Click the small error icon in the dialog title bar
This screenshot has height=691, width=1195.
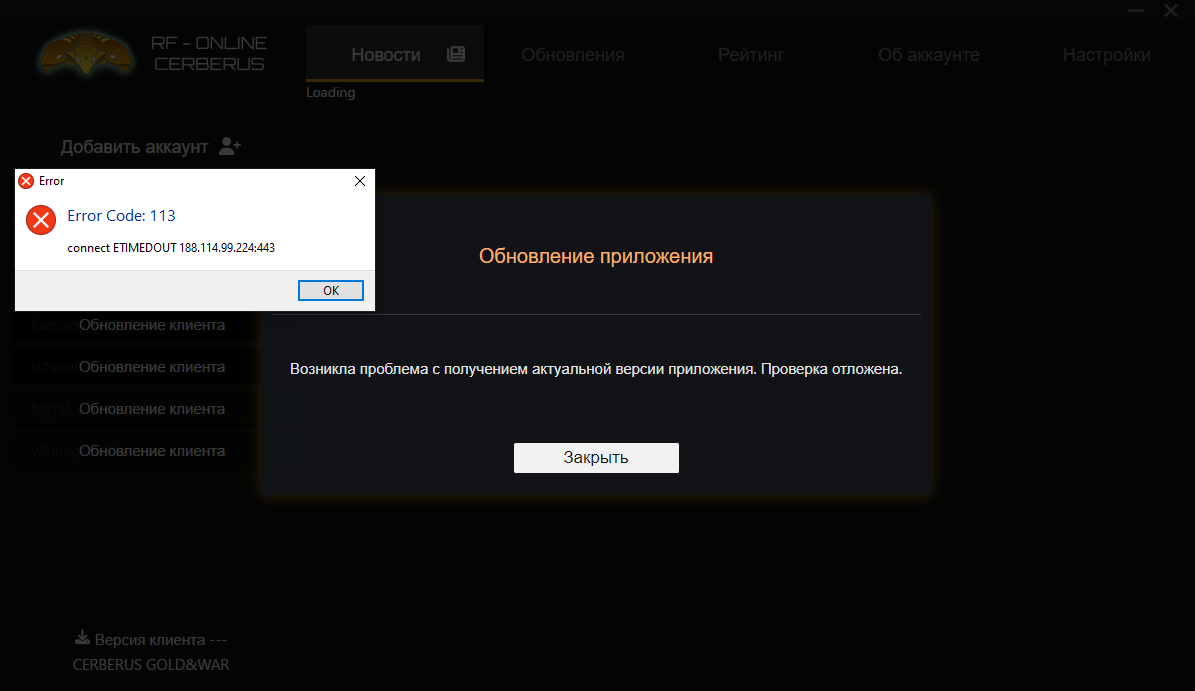click(x=26, y=181)
